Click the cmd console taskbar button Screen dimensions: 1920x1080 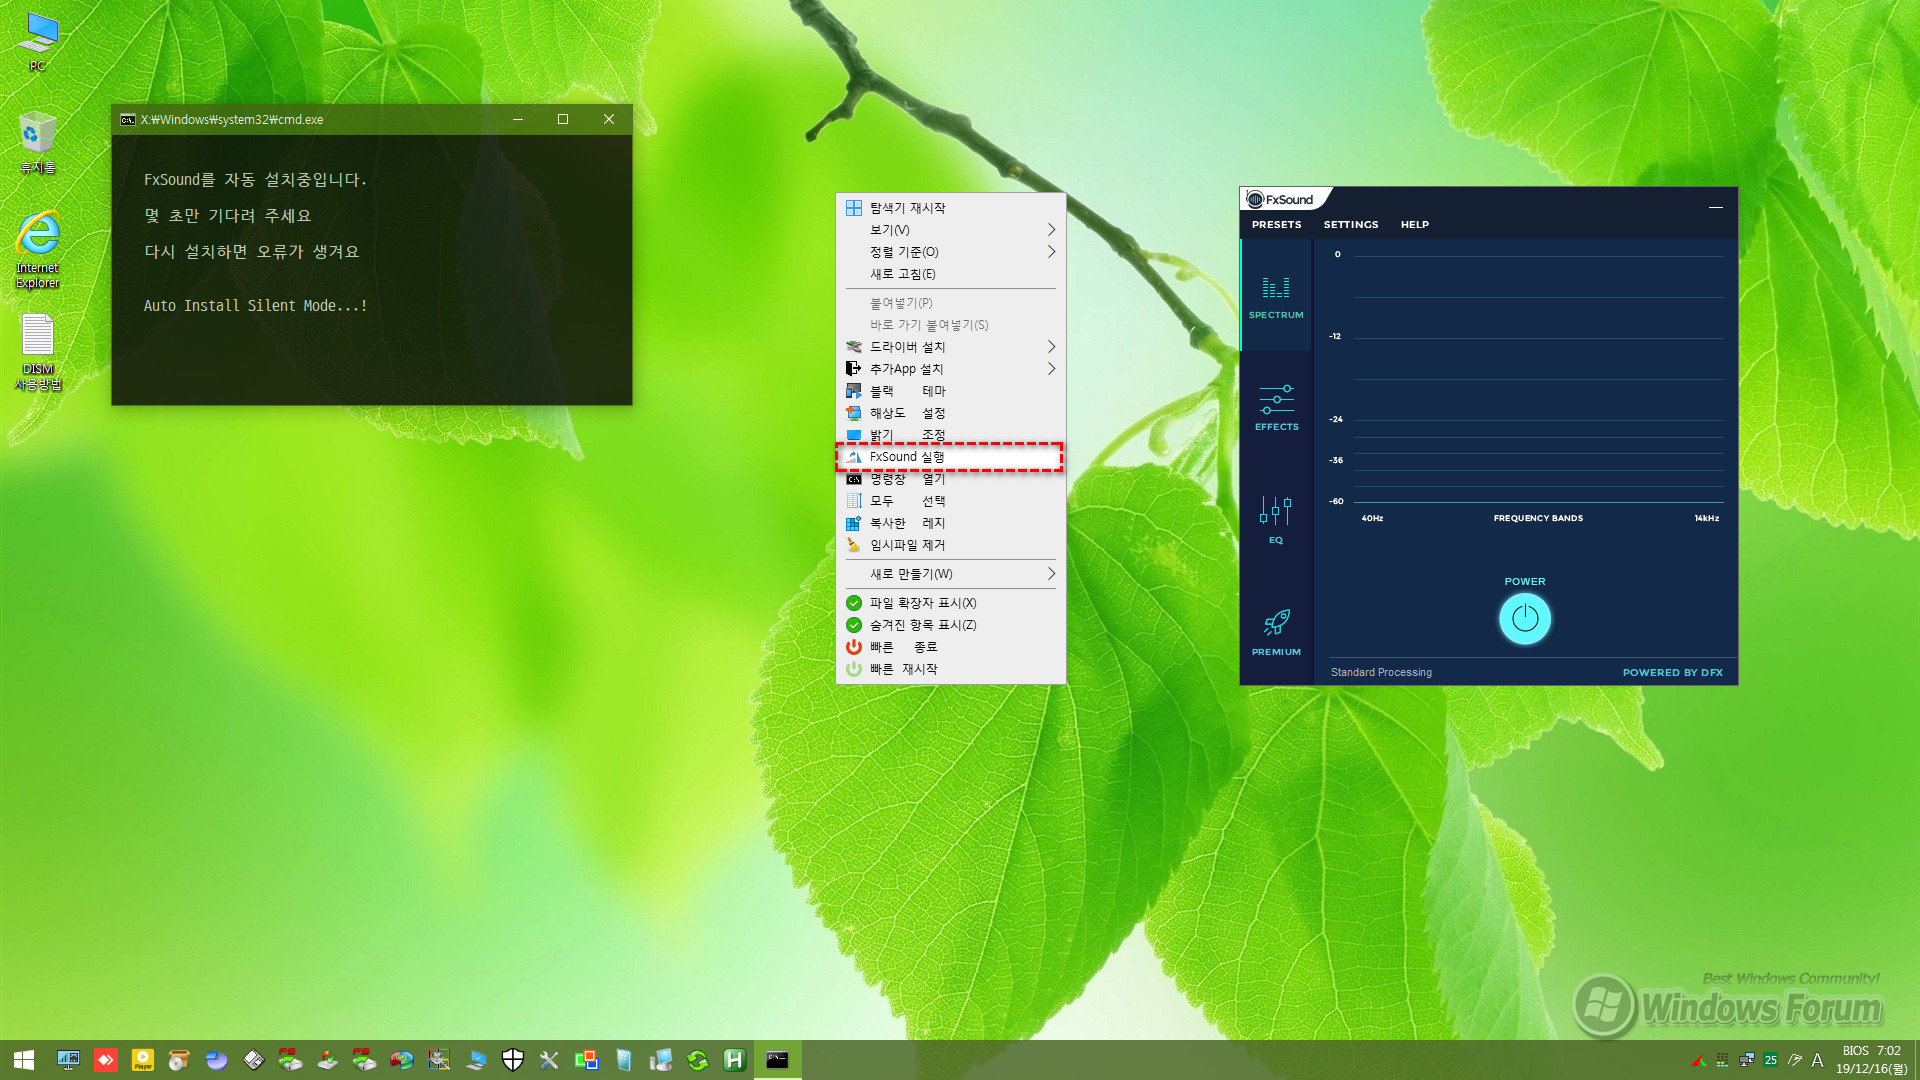pyautogui.click(x=777, y=1060)
